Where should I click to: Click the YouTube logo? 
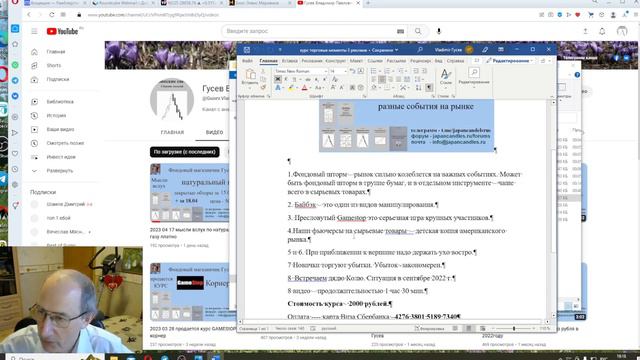point(62,31)
